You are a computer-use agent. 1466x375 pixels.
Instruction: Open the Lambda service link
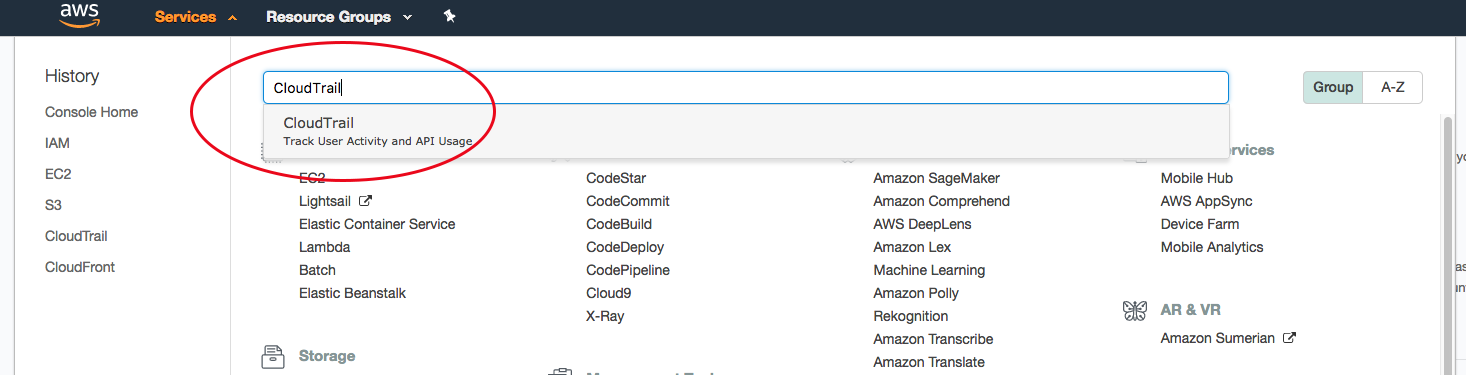click(324, 247)
